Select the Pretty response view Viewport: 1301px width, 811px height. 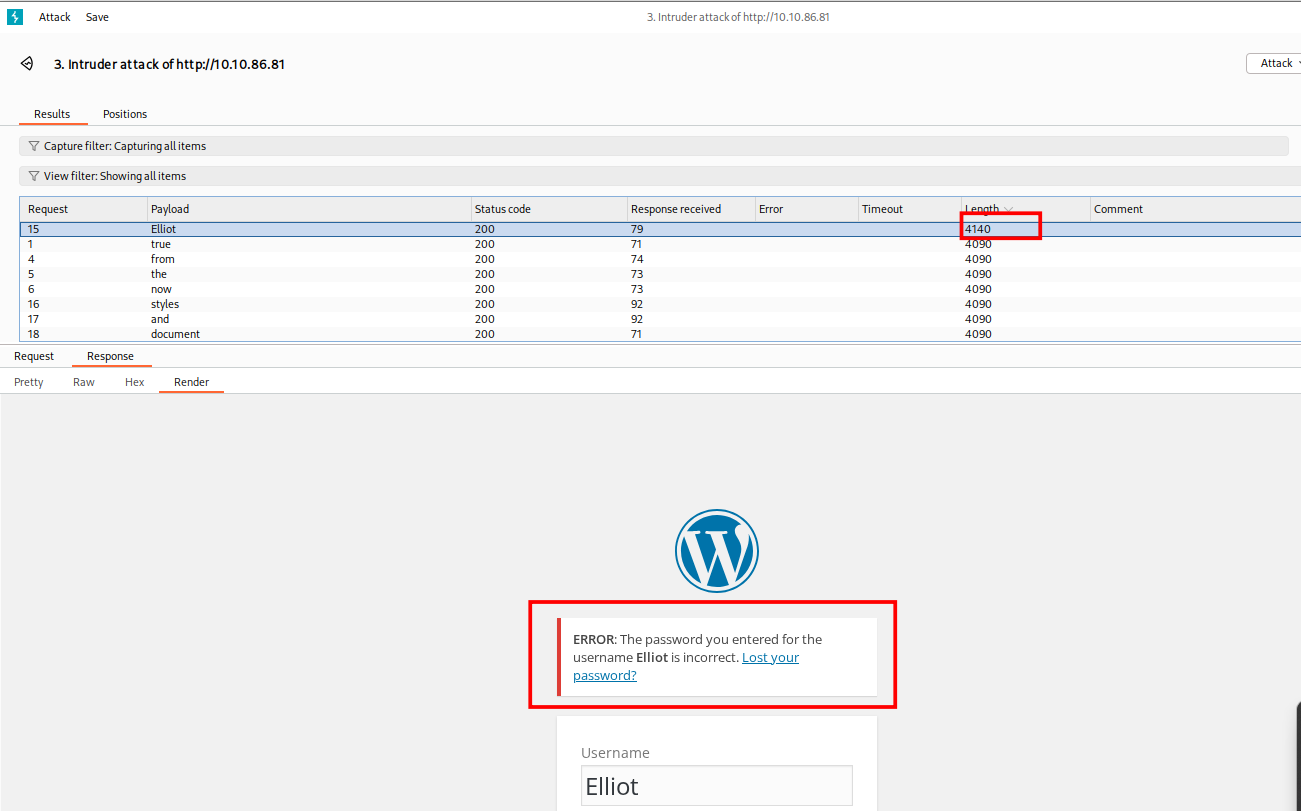[x=29, y=382]
